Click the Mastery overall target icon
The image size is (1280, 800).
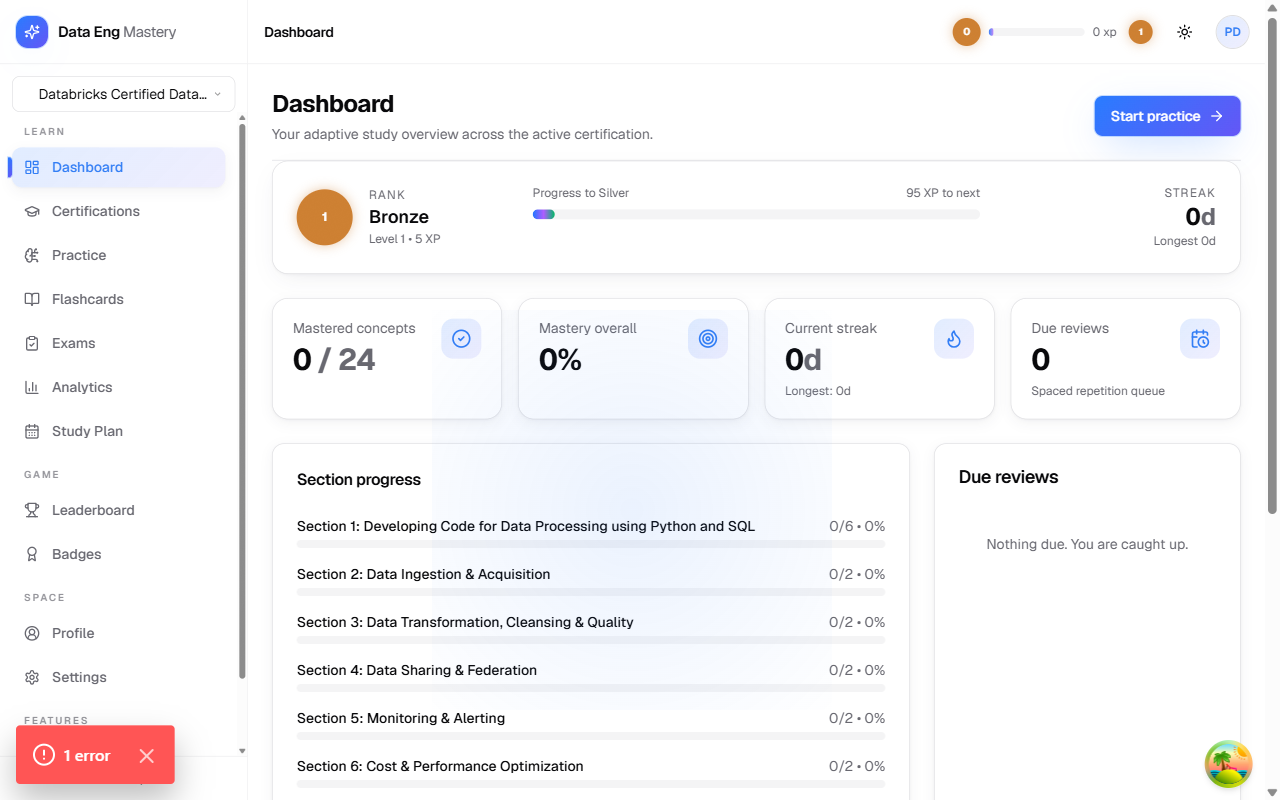pyautogui.click(x=708, y=339)
